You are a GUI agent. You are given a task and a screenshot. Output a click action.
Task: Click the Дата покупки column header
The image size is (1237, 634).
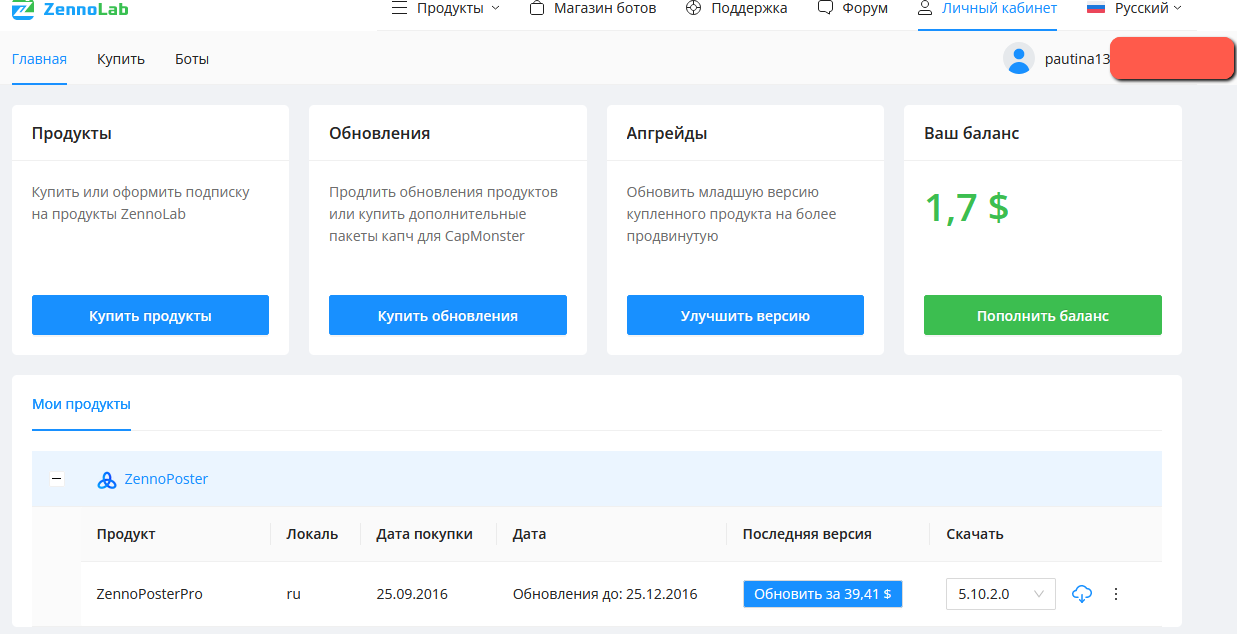click(x=425, y=534)
